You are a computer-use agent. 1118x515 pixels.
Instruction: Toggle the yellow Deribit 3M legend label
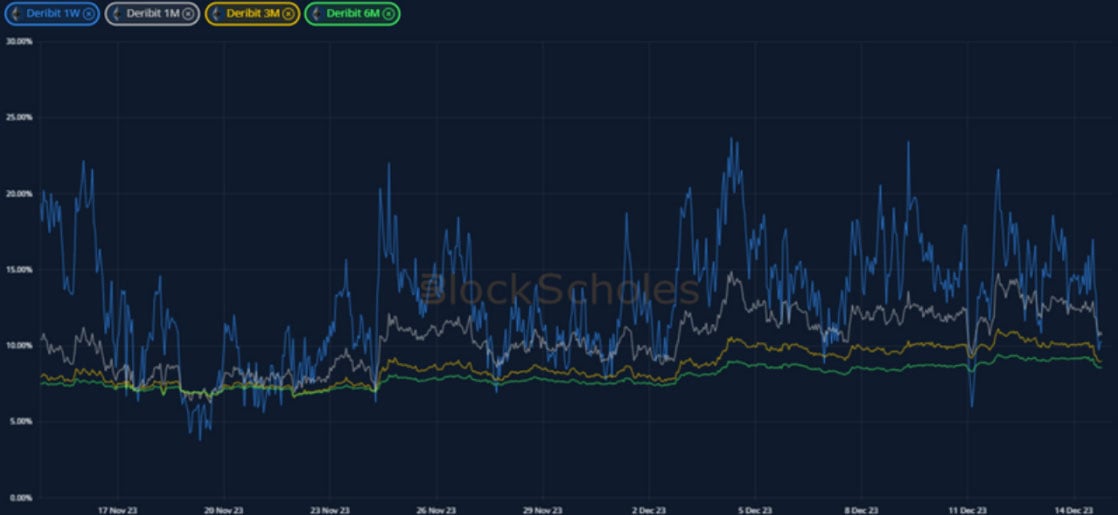pyautogui.click(x=251, y=14)
